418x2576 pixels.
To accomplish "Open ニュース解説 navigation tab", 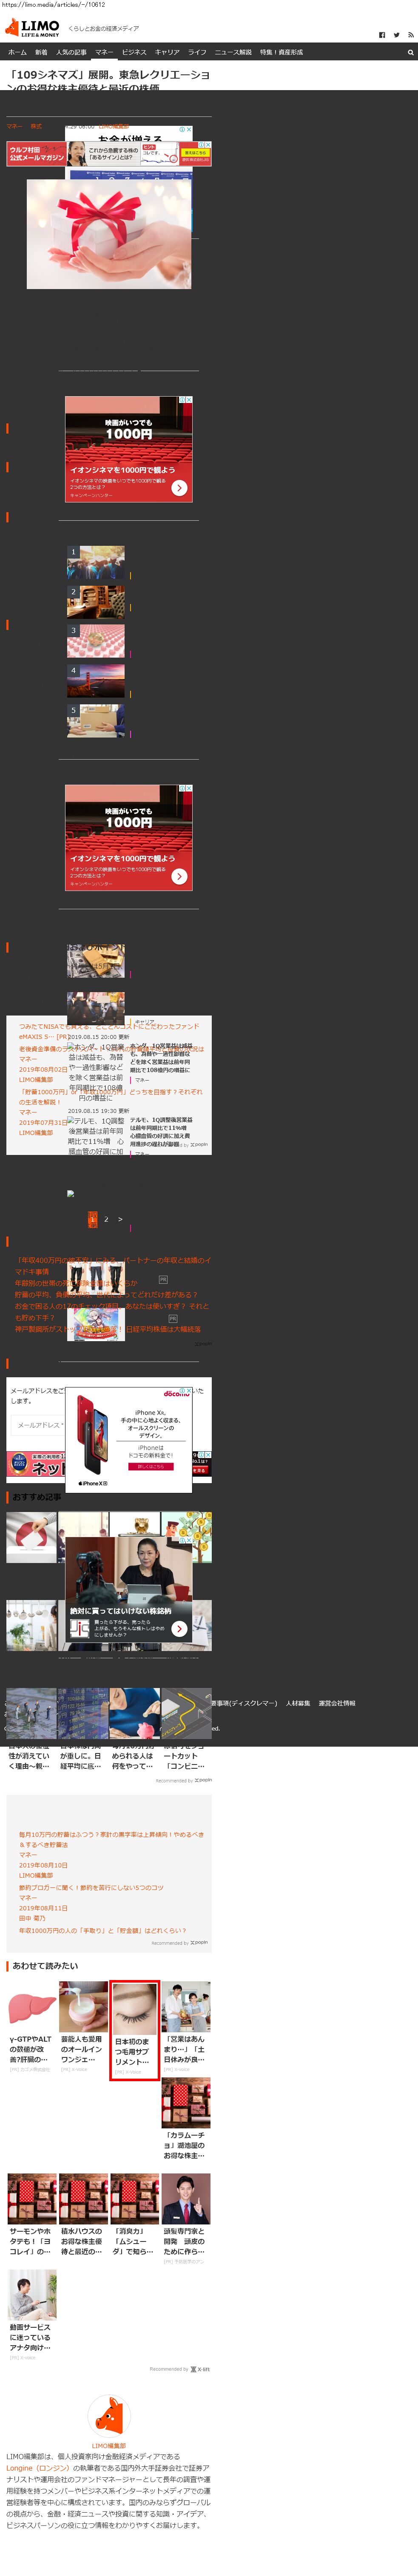I will coord(233,52).
